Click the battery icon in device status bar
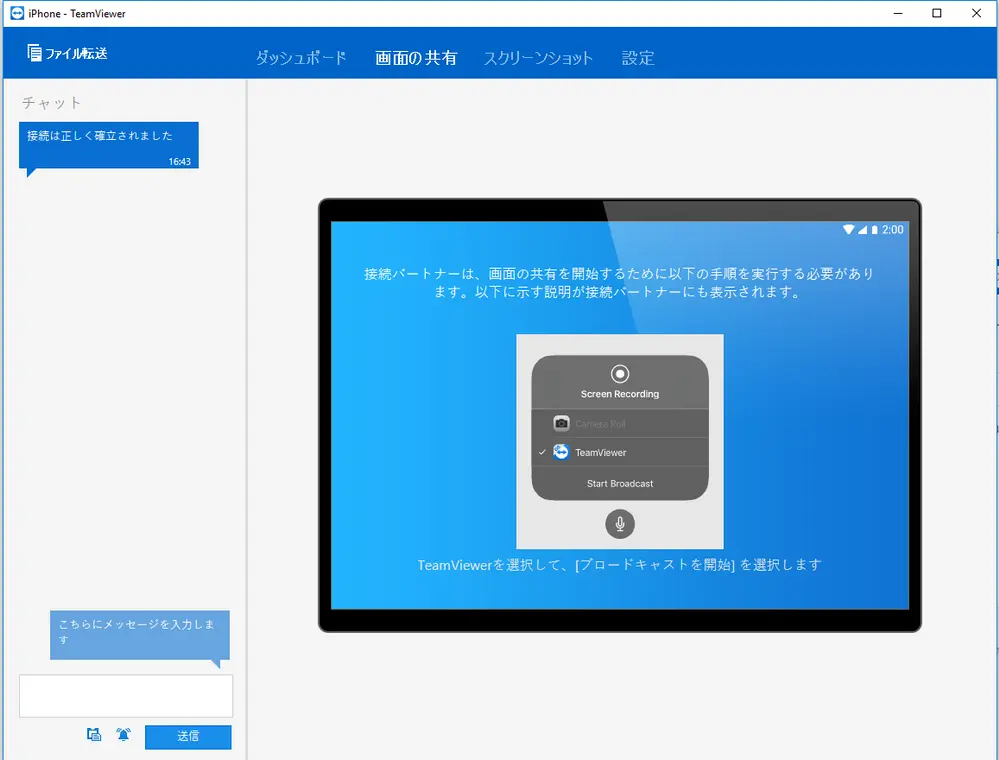Screen dimensions: 999x760 point(875,229)
